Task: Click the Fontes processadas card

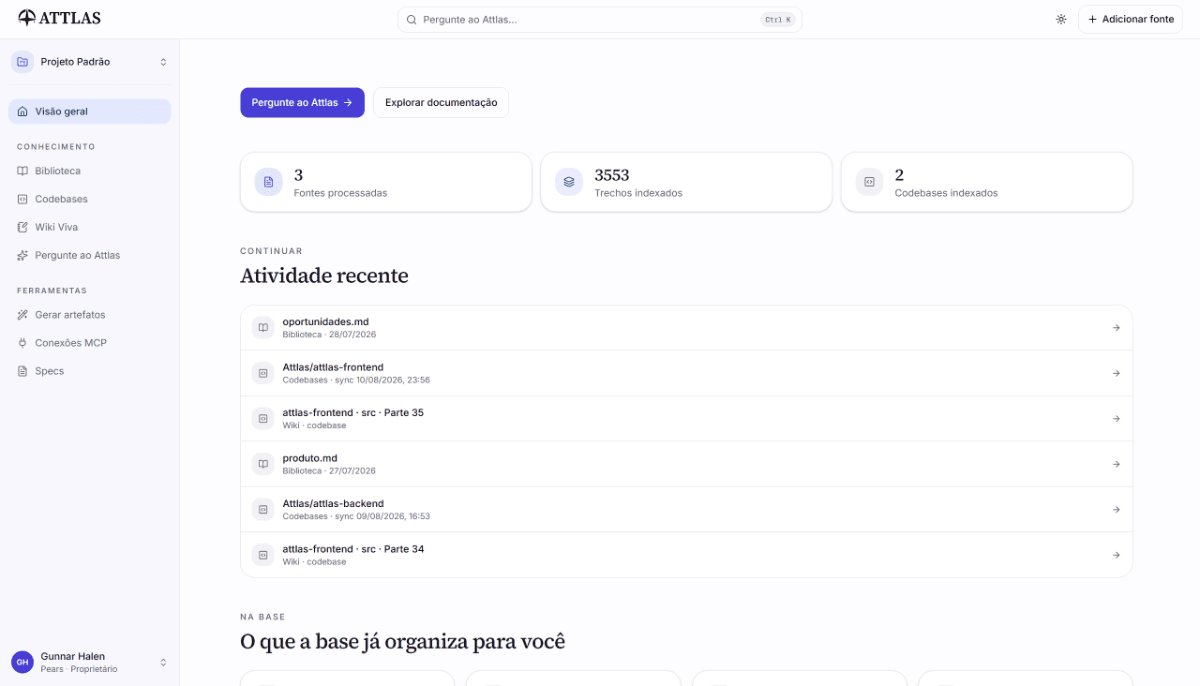Action: pos(386,182)
